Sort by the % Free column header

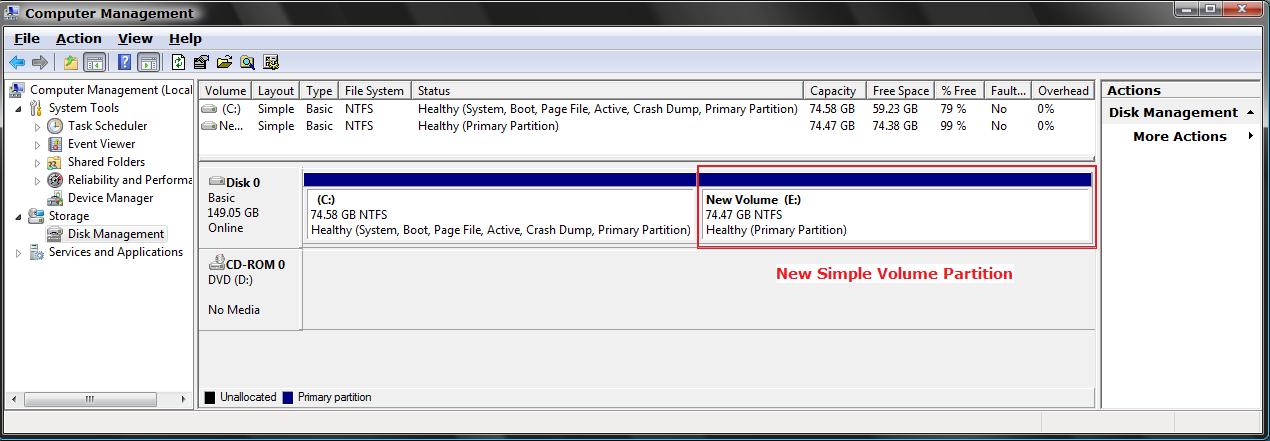pos(959,90)
